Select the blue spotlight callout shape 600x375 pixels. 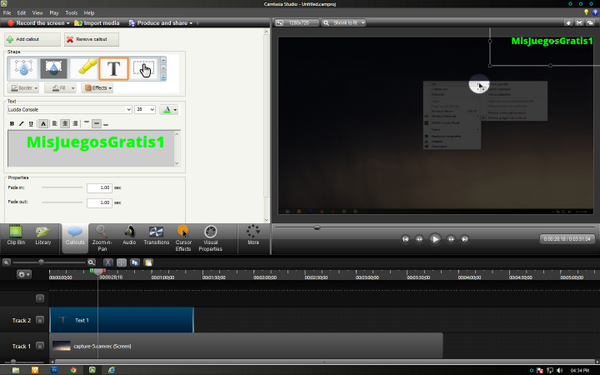23,68
